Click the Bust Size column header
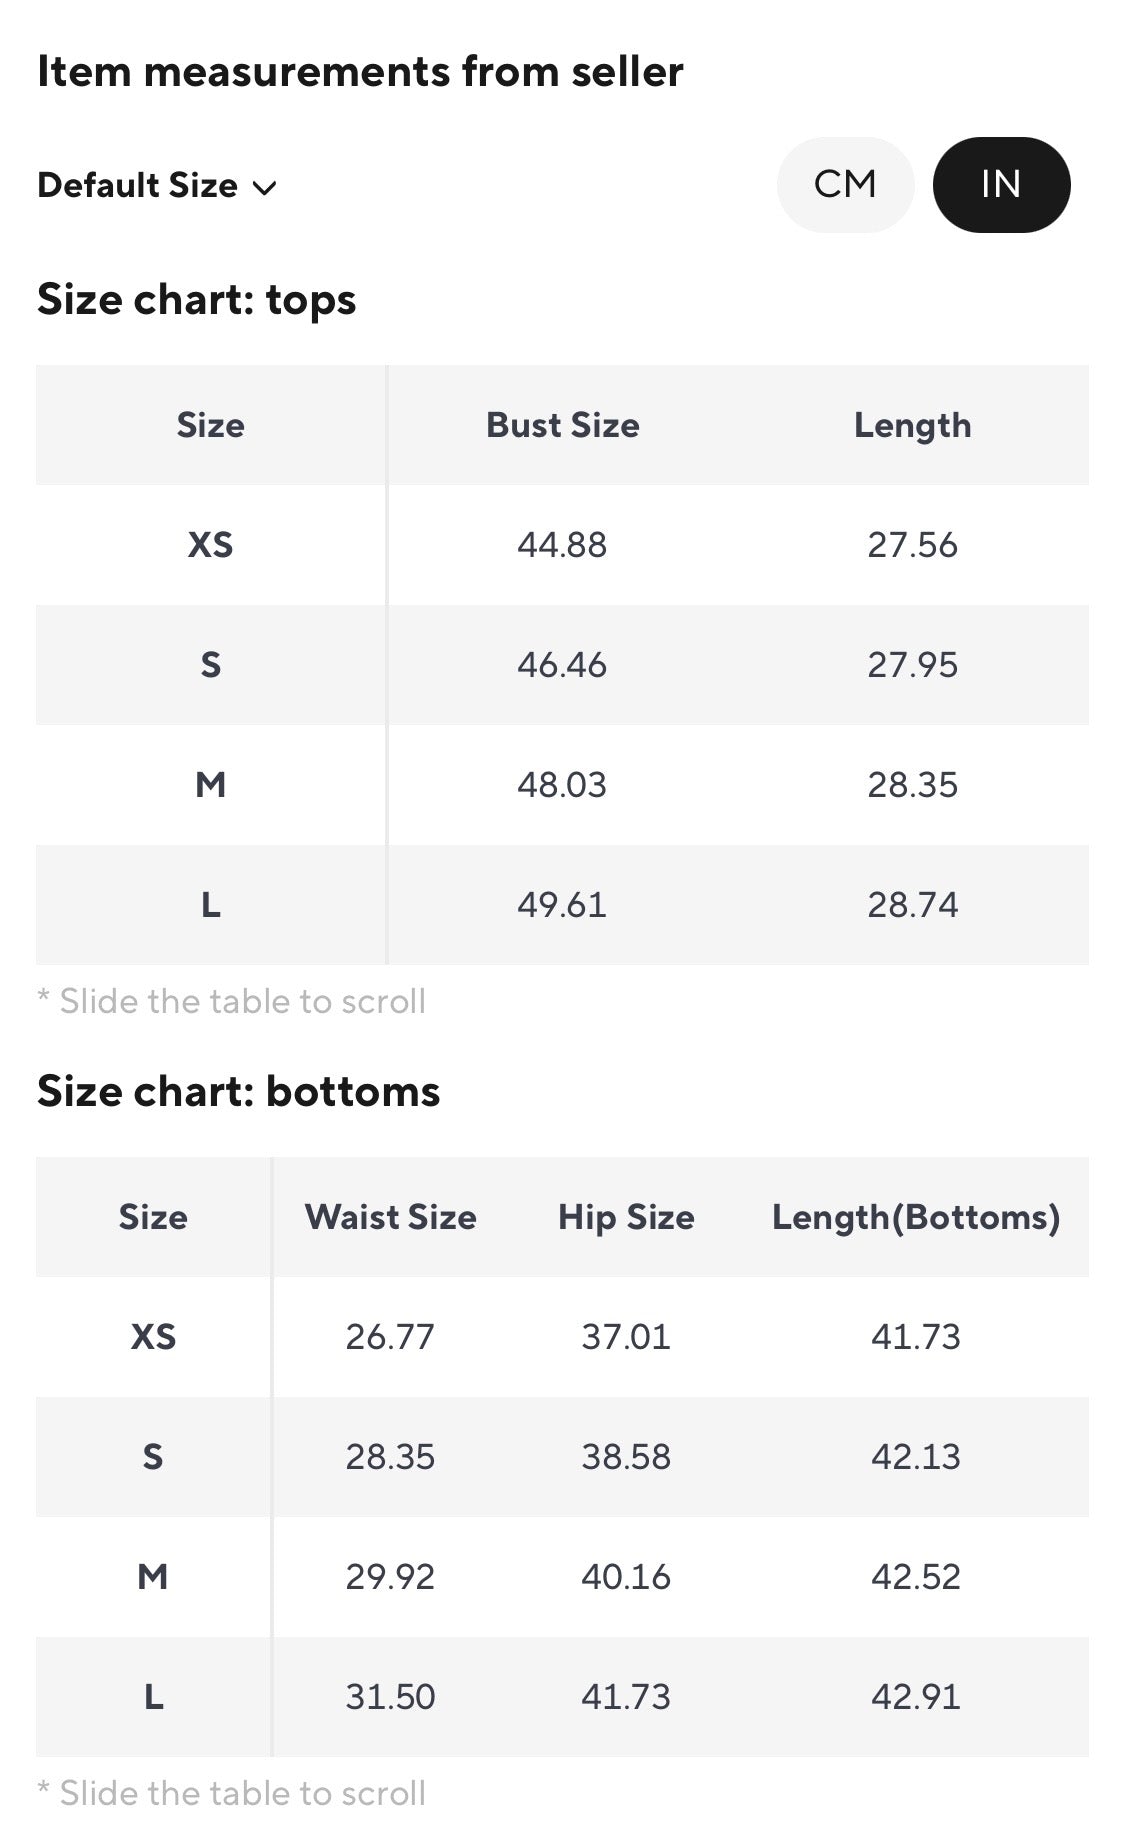This screenshot has width=1125, height=1841. (x=562, y=425)
